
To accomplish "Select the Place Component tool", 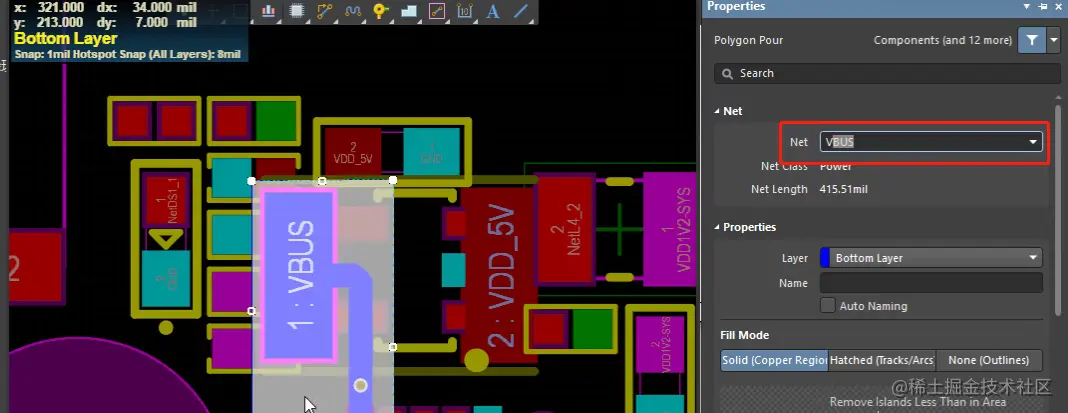I will [296, 11].
